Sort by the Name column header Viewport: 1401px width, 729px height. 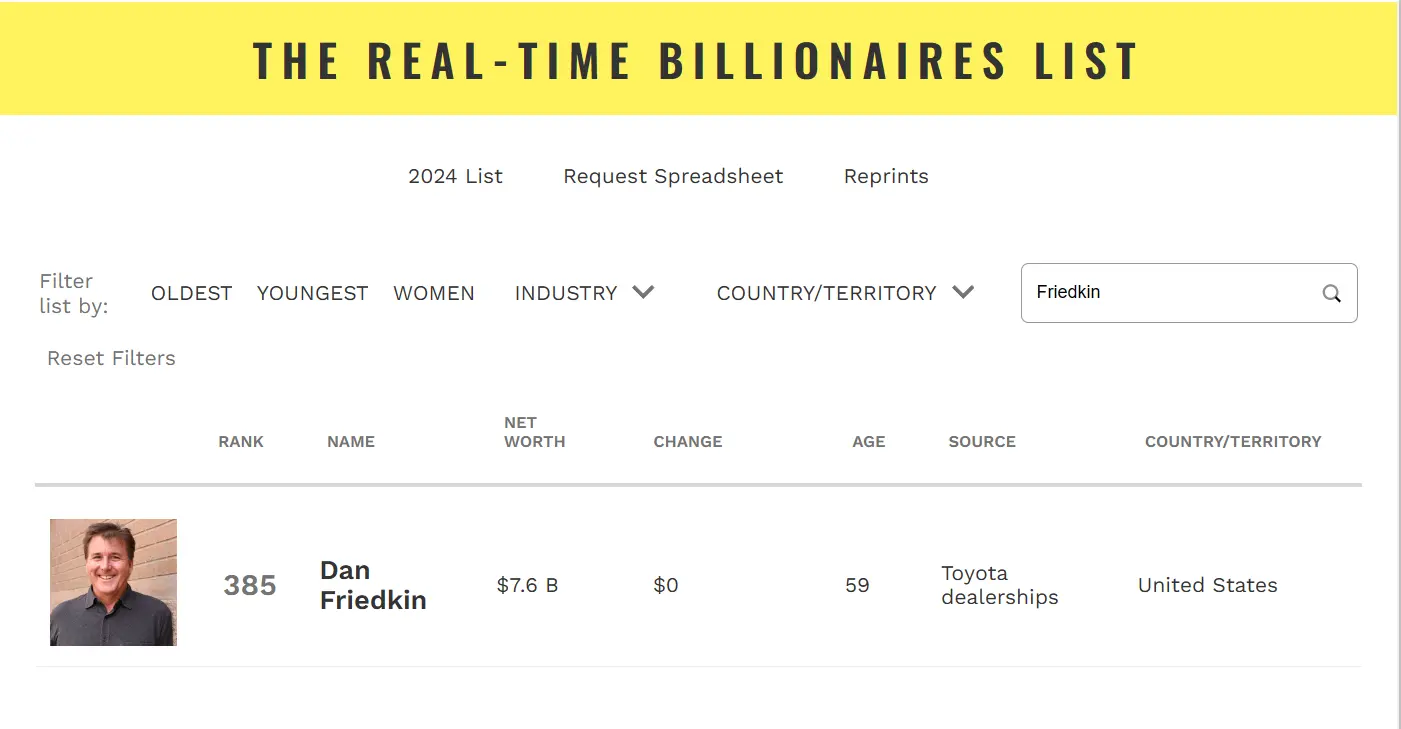[x=351, y=441]
